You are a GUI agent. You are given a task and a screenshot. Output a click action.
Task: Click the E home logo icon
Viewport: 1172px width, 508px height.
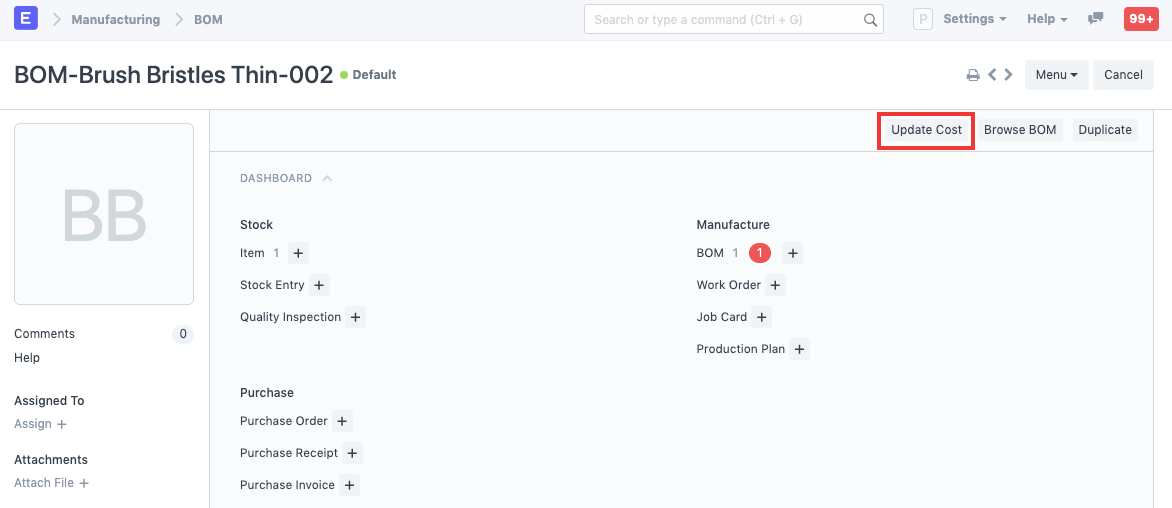coord(27,19)
